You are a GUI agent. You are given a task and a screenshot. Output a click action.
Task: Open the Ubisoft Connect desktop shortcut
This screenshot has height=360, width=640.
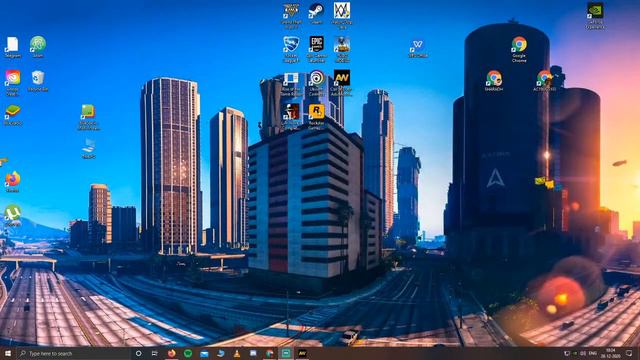point(316,83)
